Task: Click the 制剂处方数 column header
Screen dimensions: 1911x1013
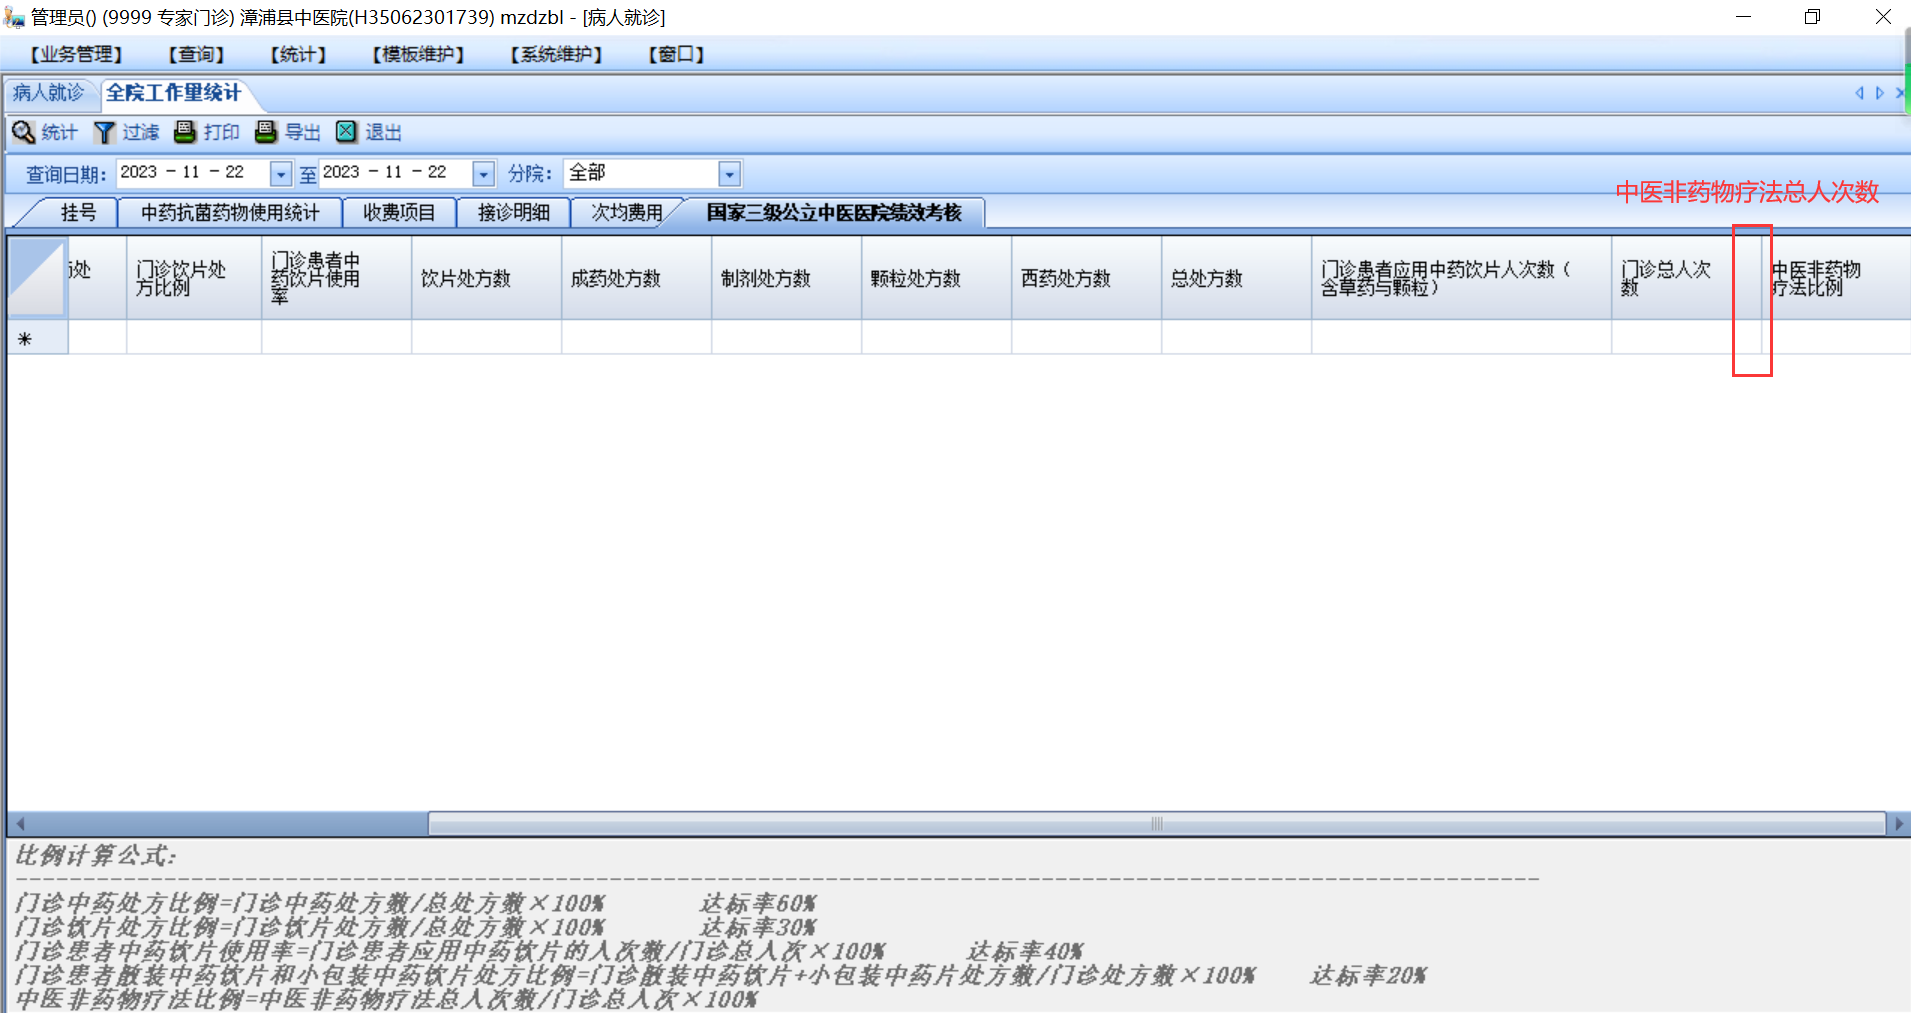Action: tap(786, 278)
